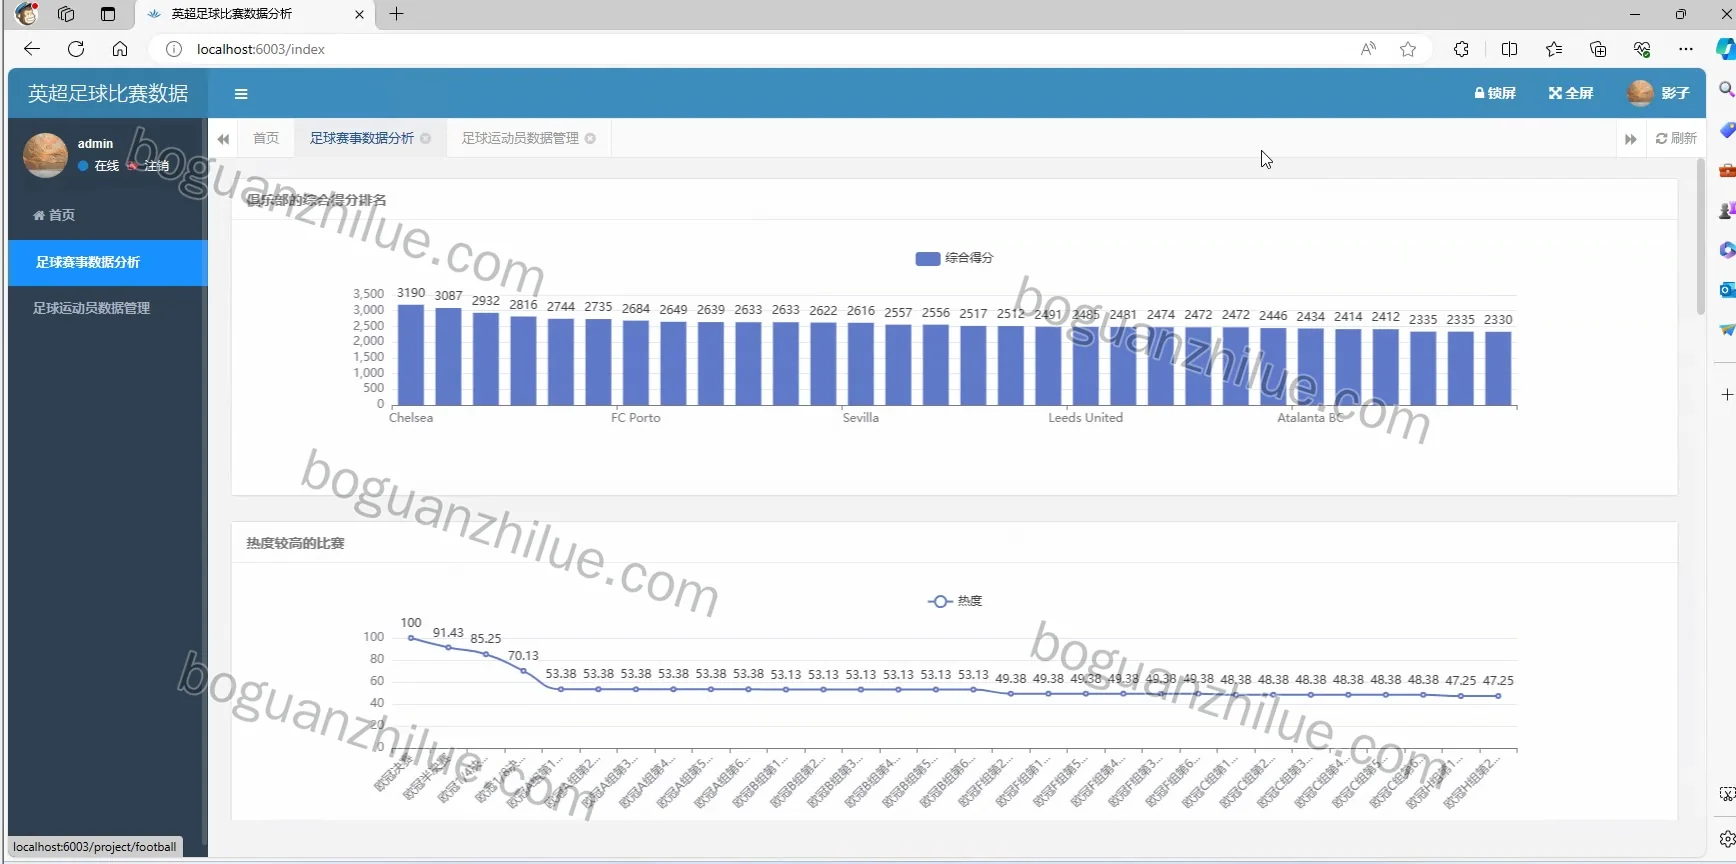This screenshot has height=864, width=1736.
Task: Toggle the 综合得分 legend series
Action: 954,258
